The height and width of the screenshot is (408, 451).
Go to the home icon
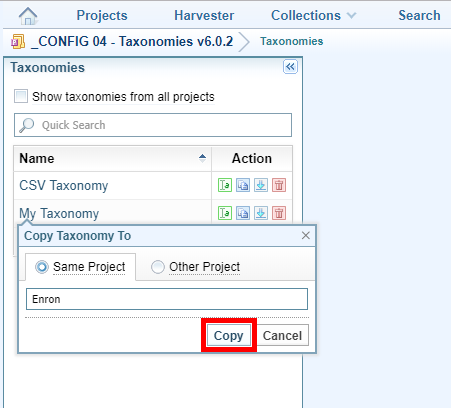[x=28, y=16]
